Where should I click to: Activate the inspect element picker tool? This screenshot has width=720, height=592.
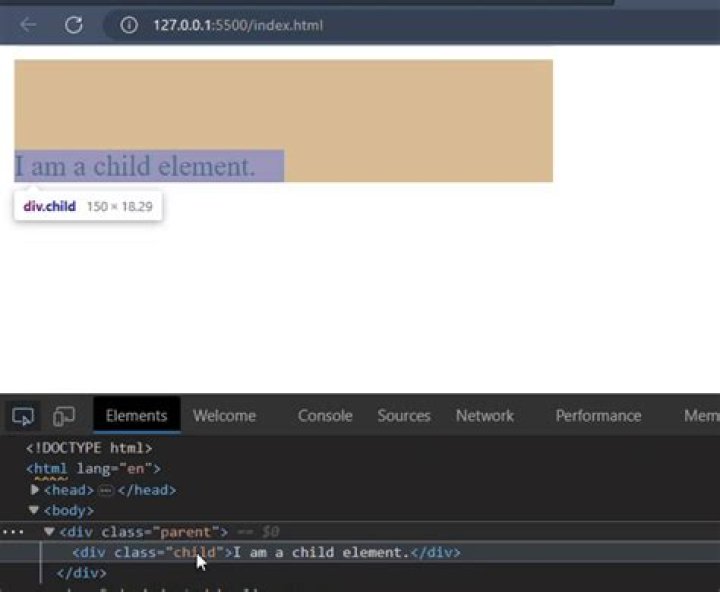point(23,416)
